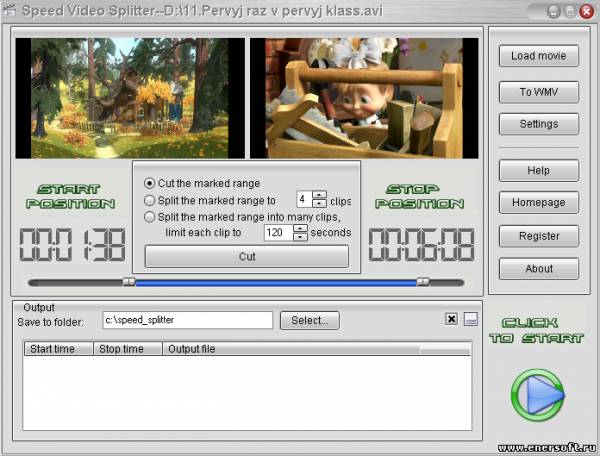Viewport: 600px width, 456px height.
Task: Increase the number of clips
Action: [319, 195]
